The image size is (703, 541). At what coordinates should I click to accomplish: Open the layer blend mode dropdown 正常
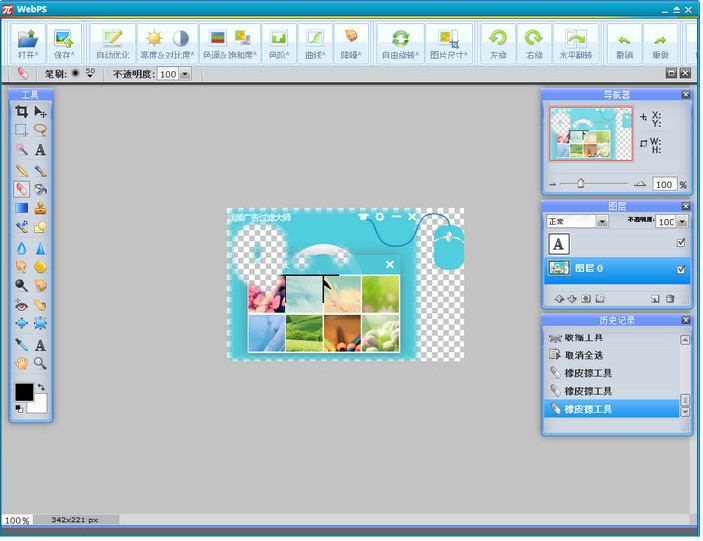click(x=601, y=220)
